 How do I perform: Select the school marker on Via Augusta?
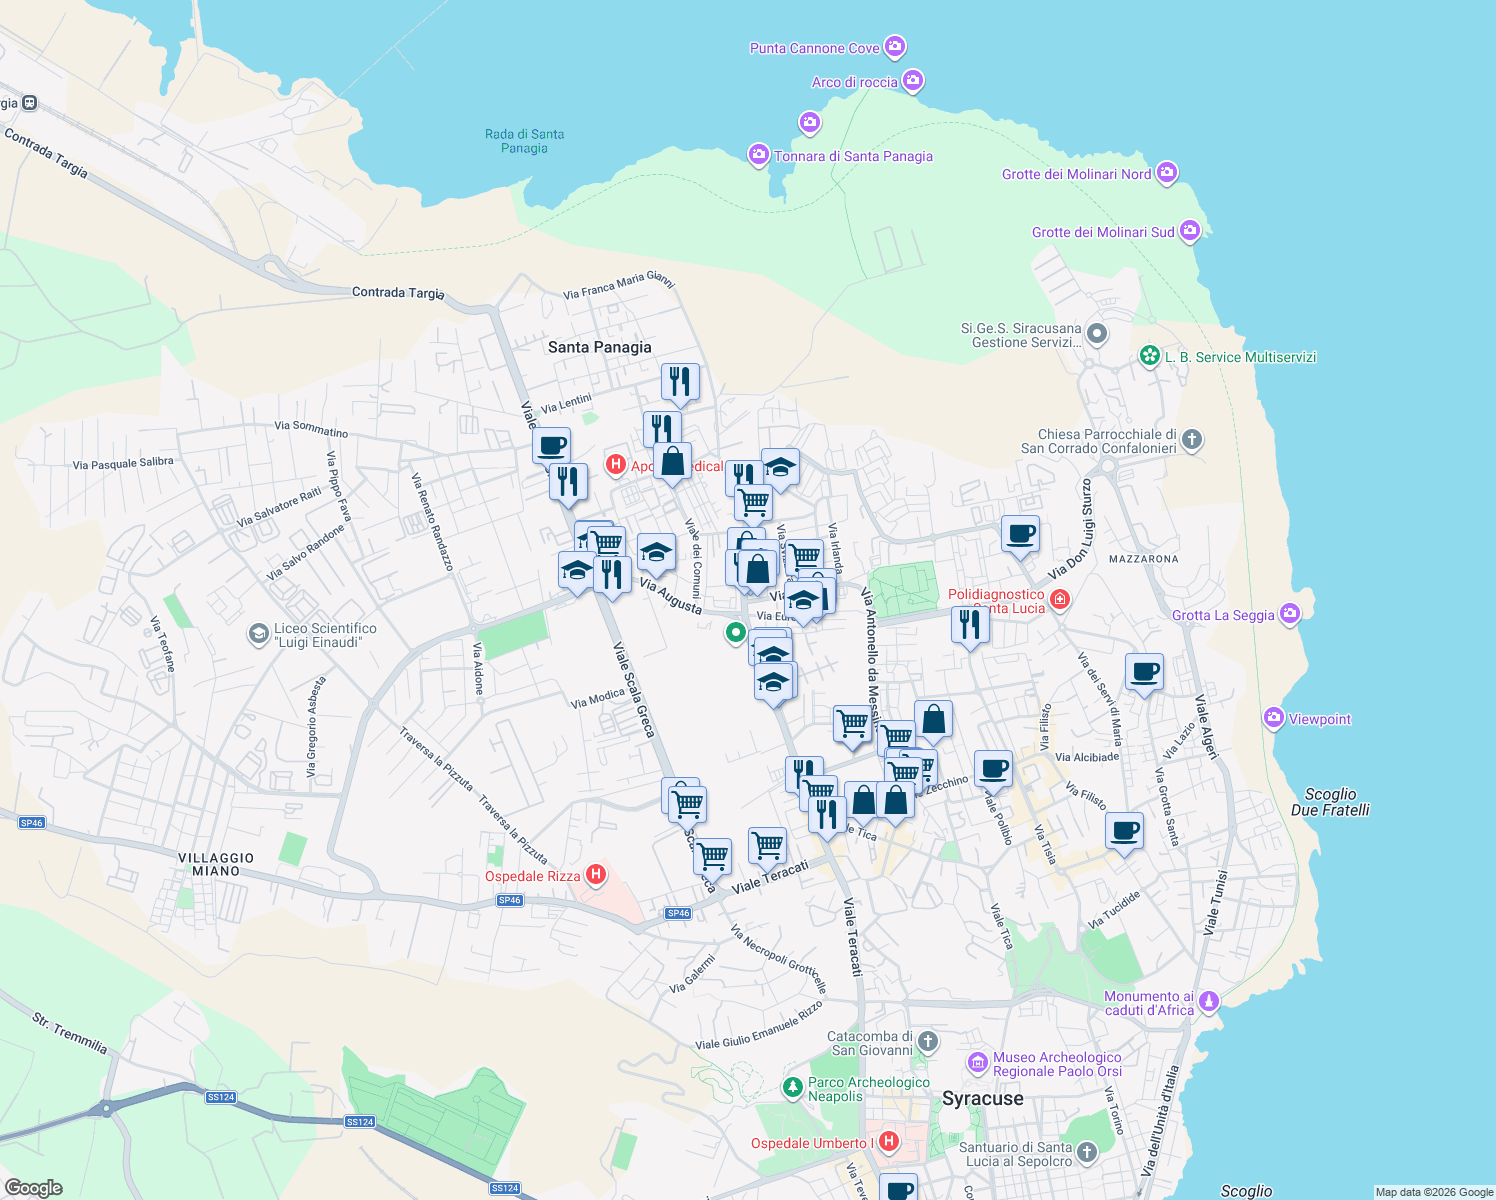656,552
